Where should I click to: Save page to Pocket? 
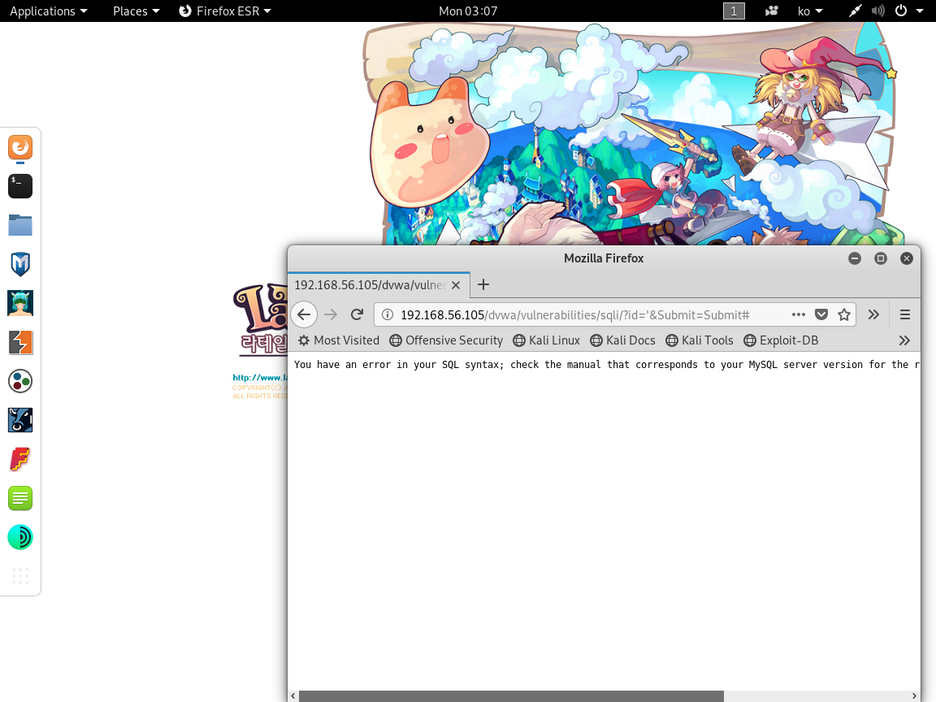(x=821, y=315)
